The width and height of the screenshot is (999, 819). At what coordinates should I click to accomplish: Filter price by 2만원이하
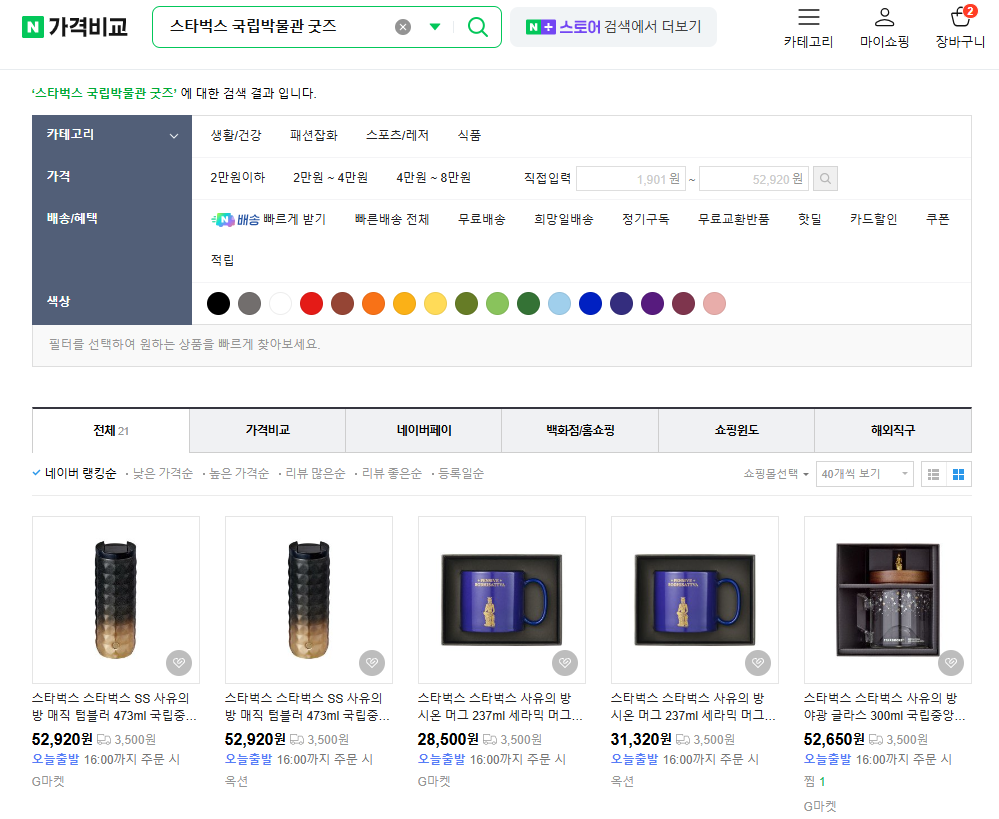tap(237, 177)
